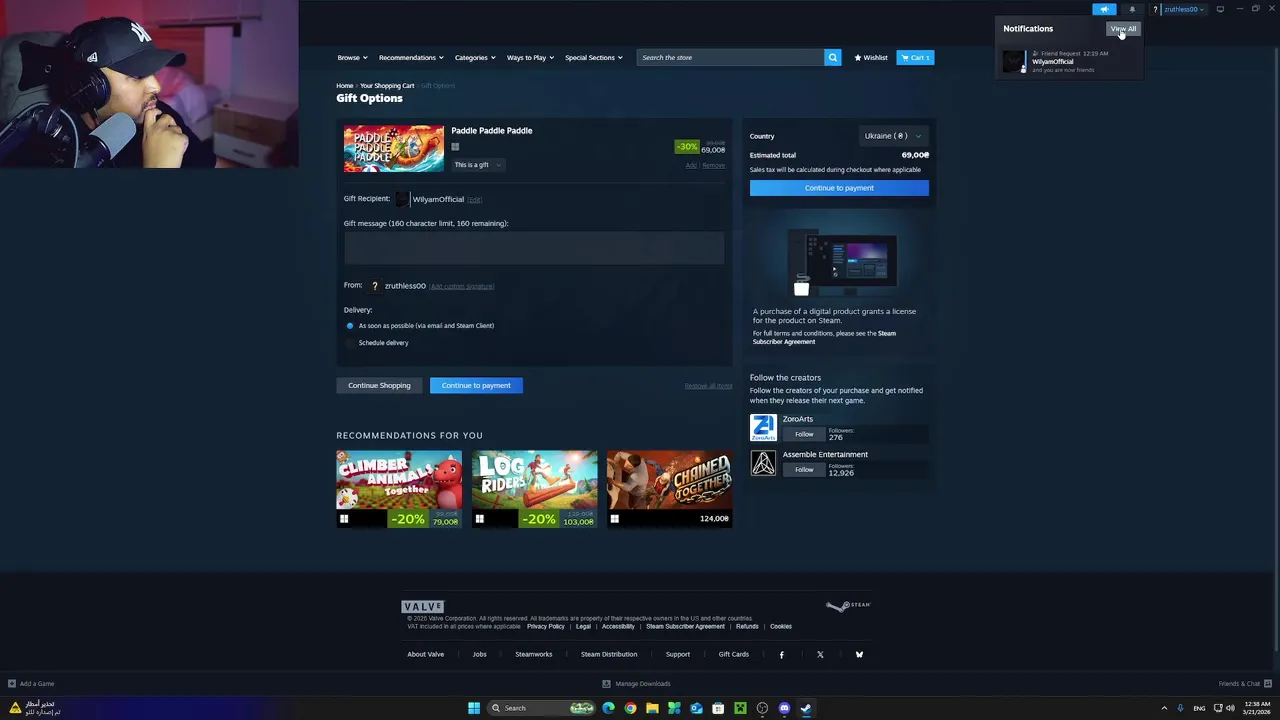The height and width of the screenshot is (720, 1280).
Task: Click the Add custom signature link
Action: [x=462, y=286]
